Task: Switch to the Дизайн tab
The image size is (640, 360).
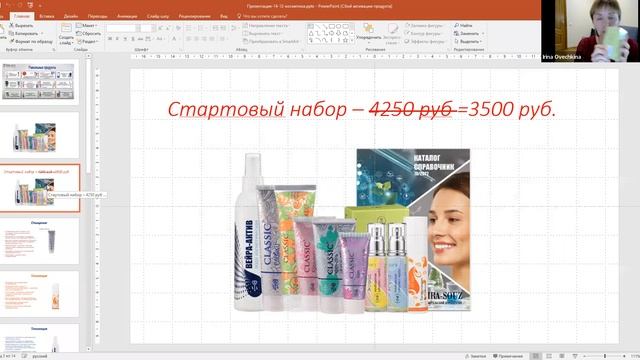Action: pos(71,16)
